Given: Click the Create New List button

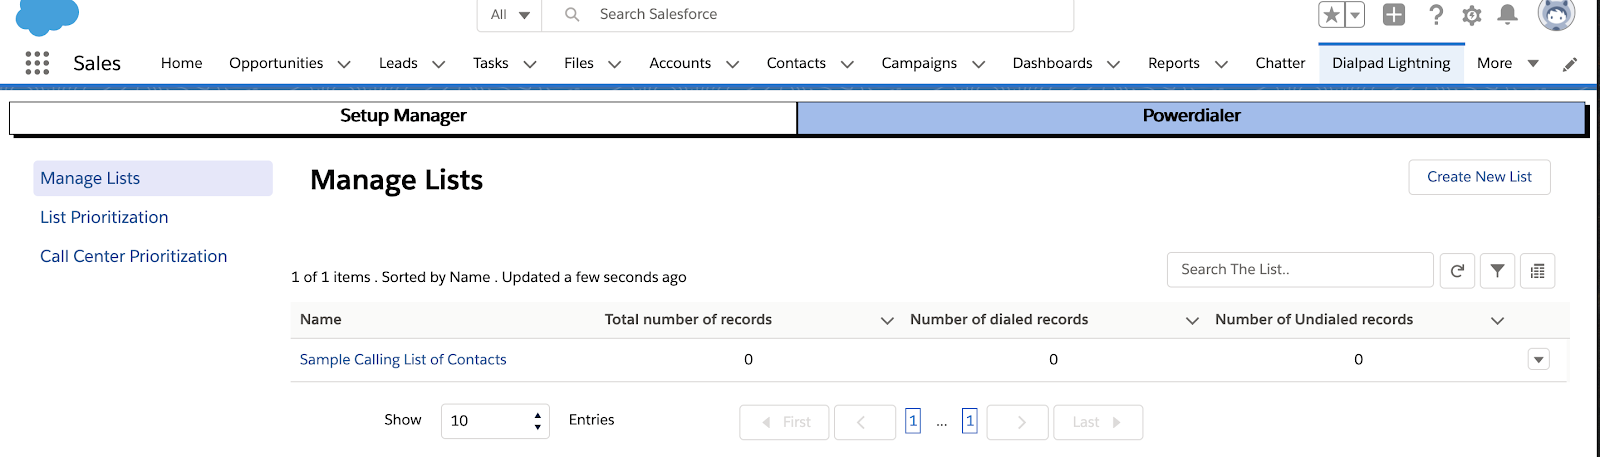Looking at the screenshot, I should pyautogui.click(x=1479, y=177).
